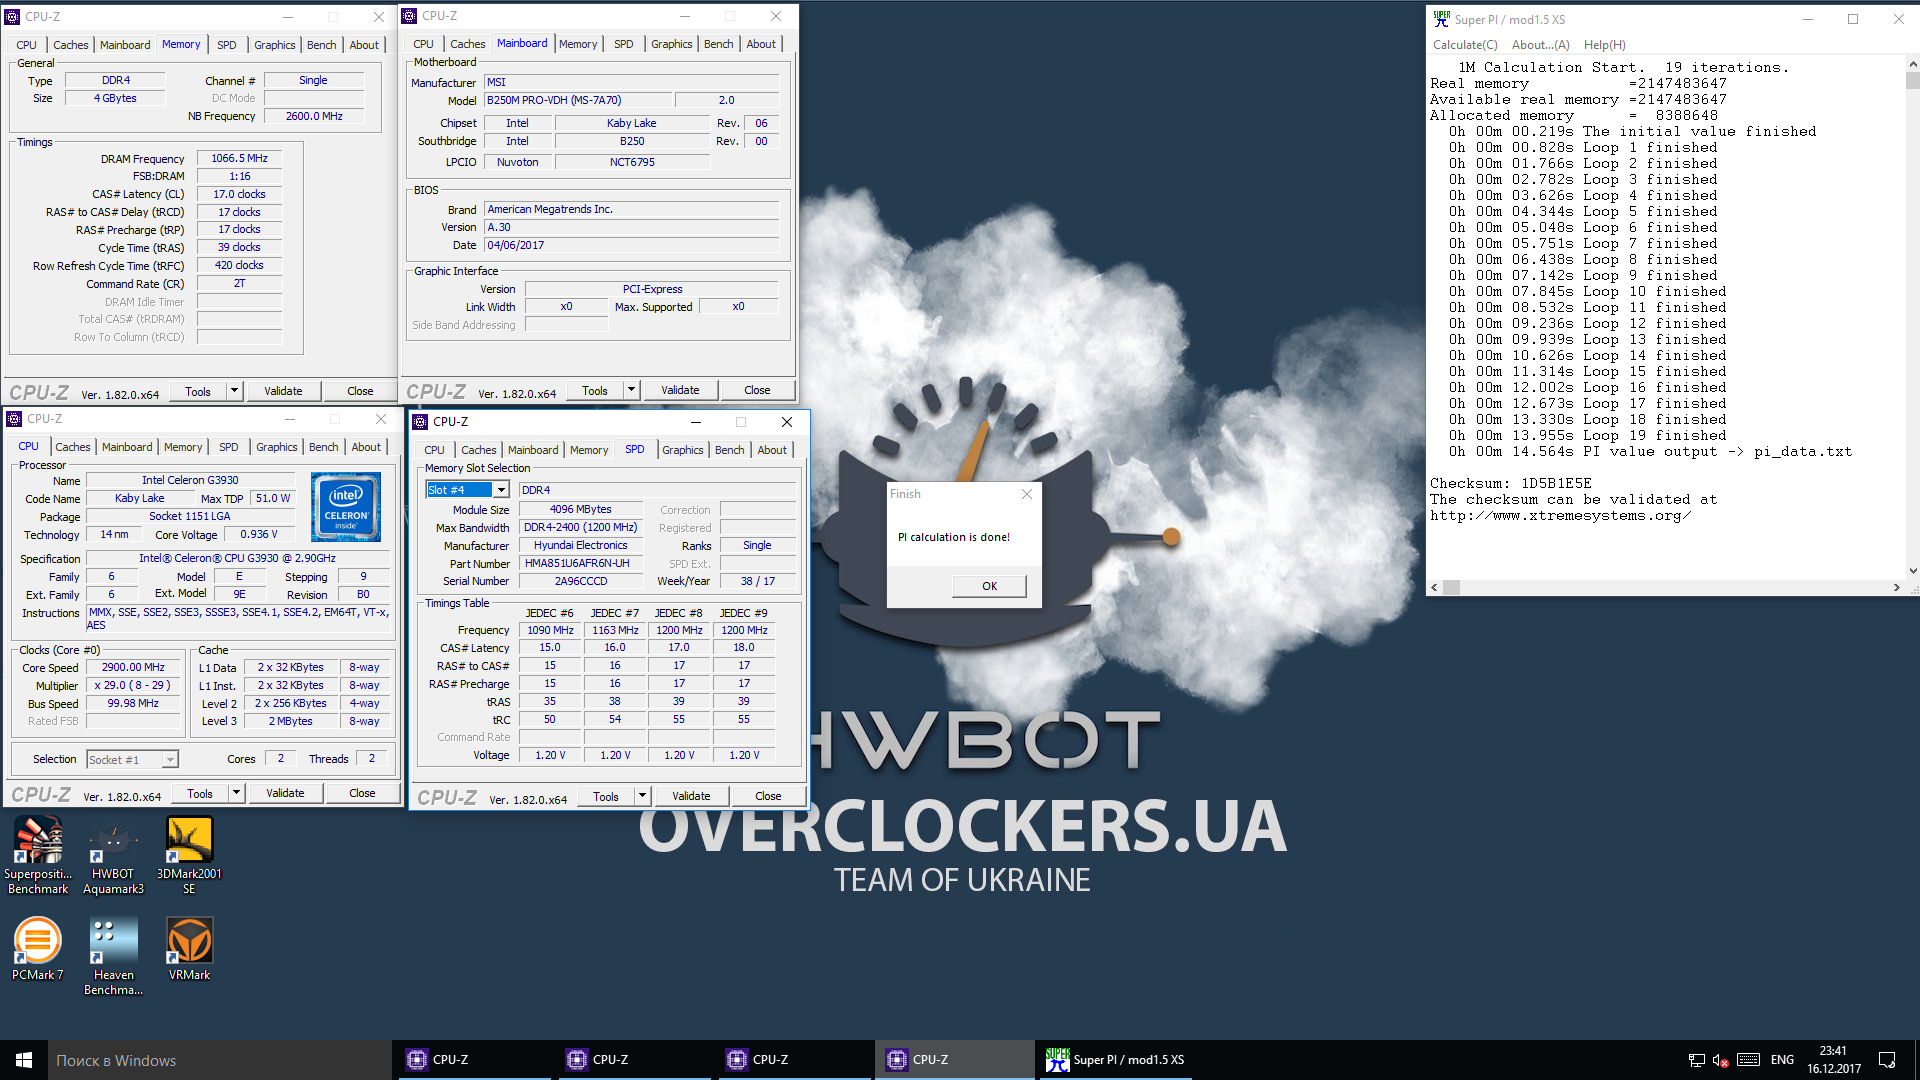Click the motherboard model B250M PRO-VDH field
The image size is (1920, 1080).
click(577, 100)
